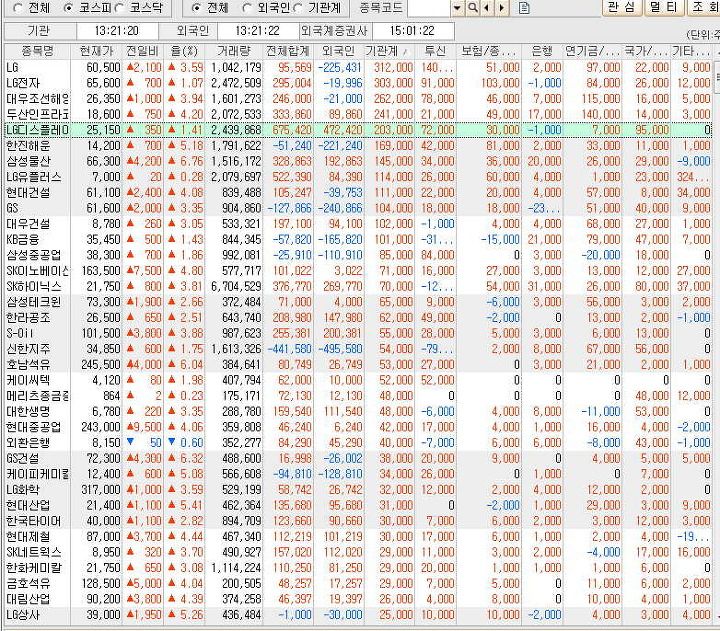
Task: Select the 코스피 market radio button
Action: (68, 8)
